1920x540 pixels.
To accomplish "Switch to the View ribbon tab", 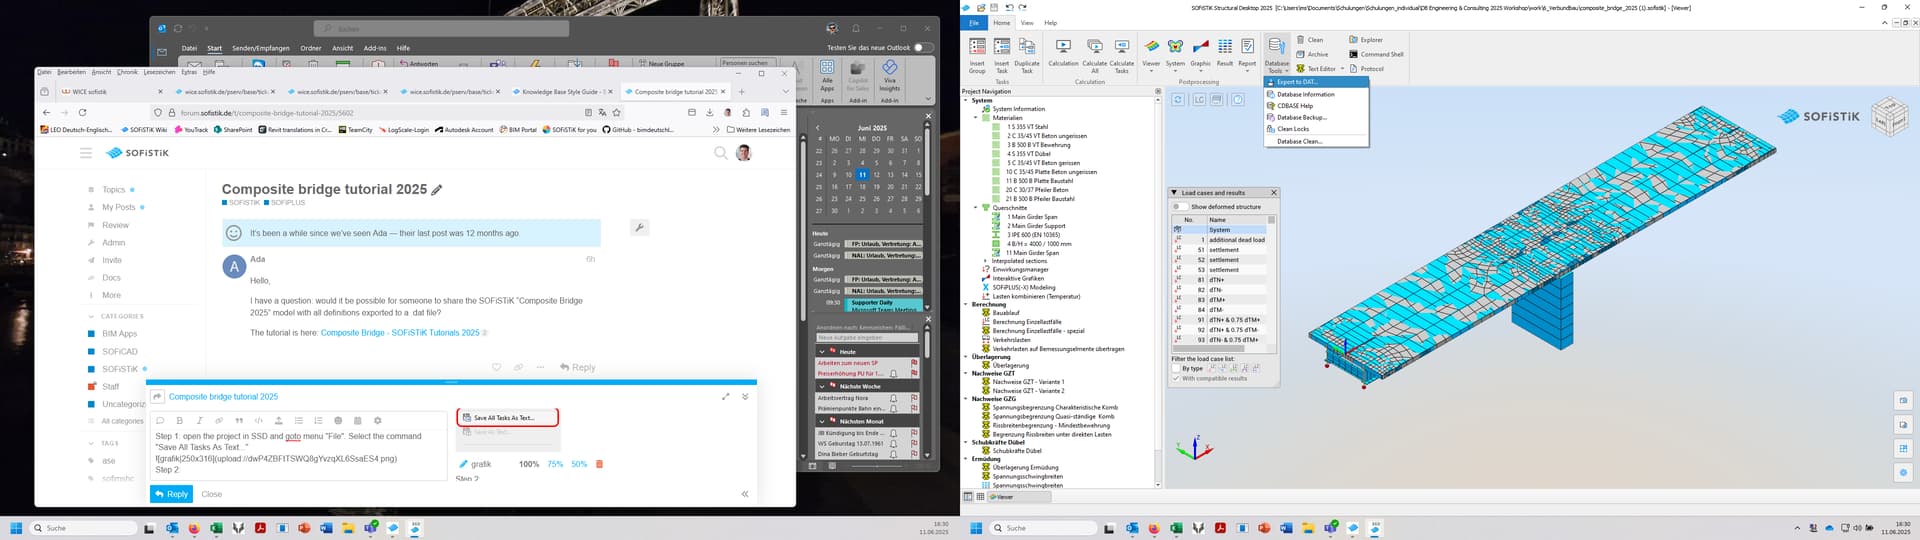I will click(x=1027, y=23).
